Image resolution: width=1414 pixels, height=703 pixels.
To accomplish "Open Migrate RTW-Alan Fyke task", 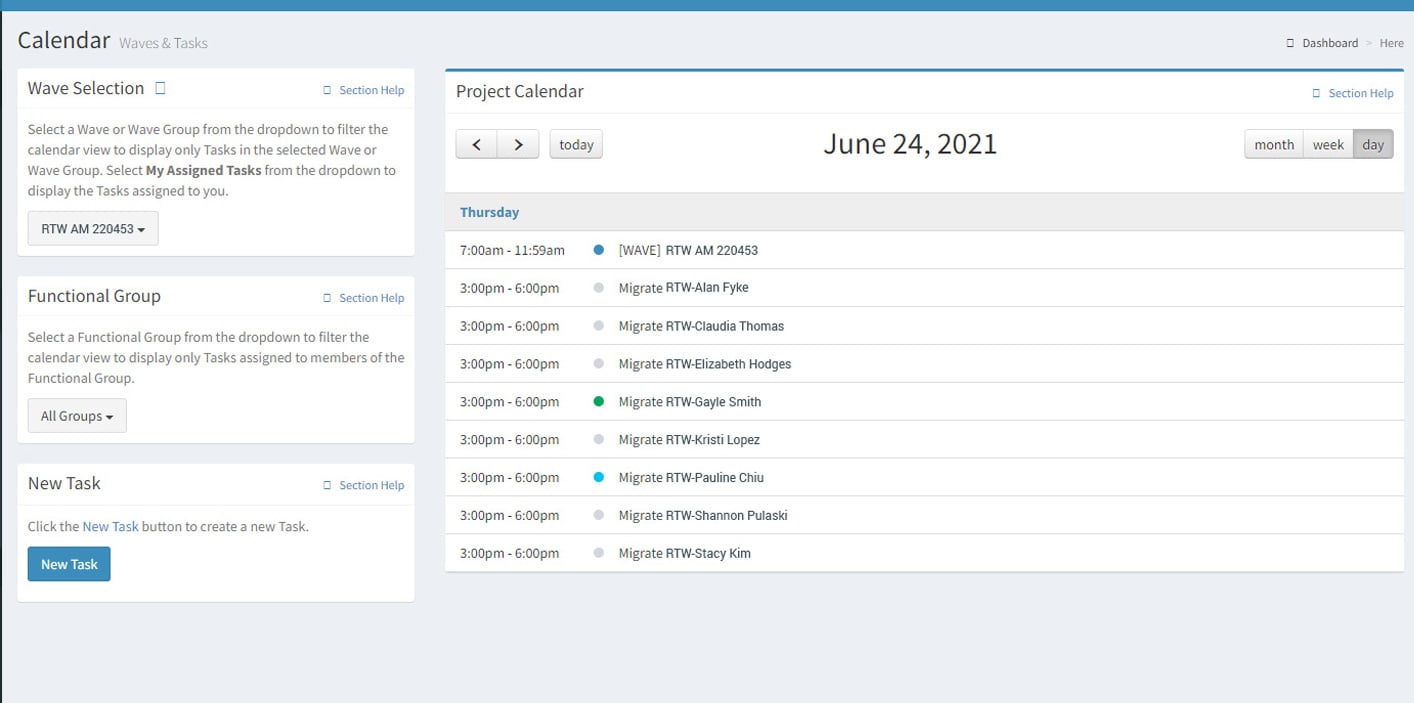I will [683, 288].
